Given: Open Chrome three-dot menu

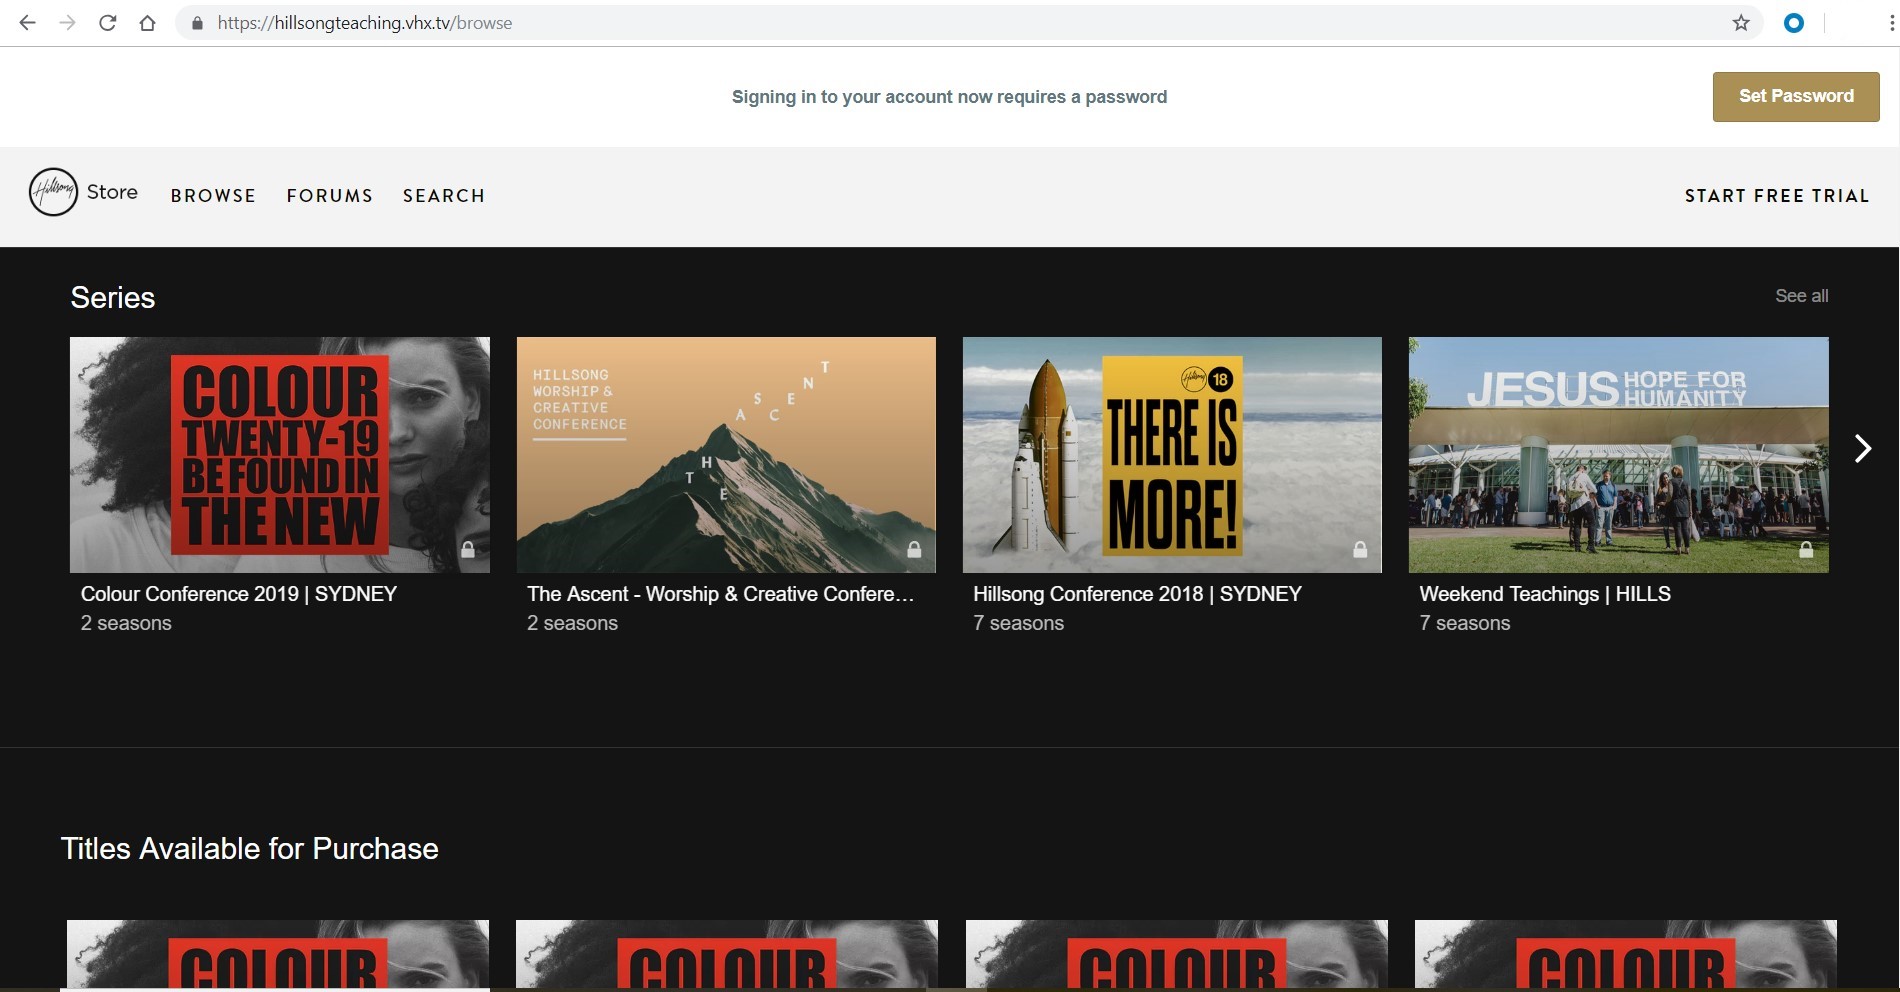Looking at the screenshot, I should tap(1890, 23).
